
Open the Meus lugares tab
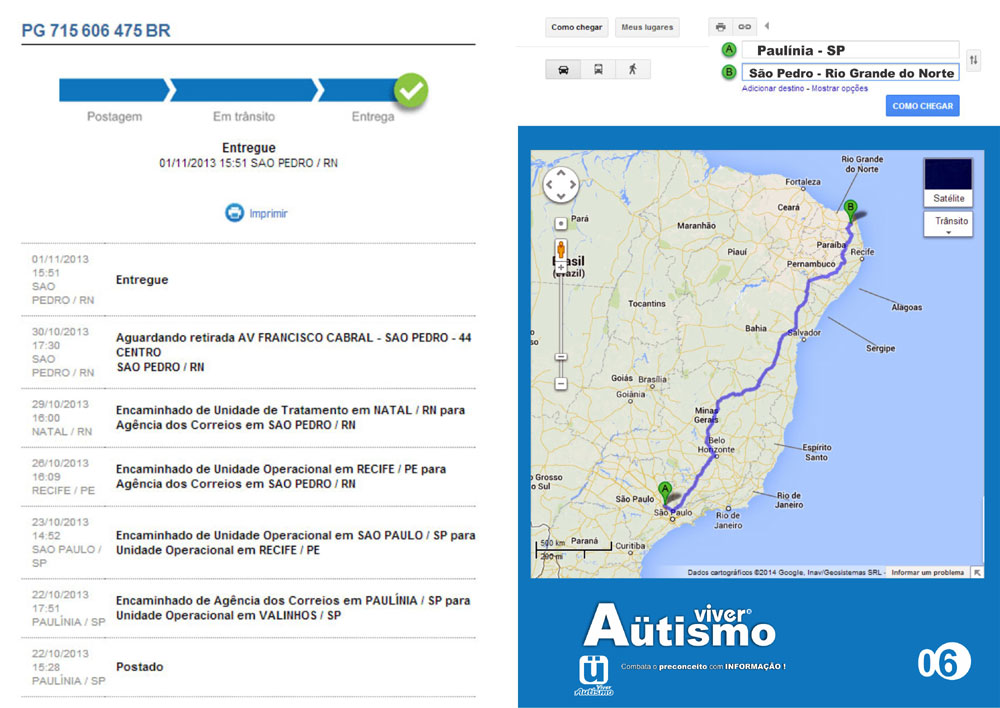pyautogui.click(x=646, y=27)
